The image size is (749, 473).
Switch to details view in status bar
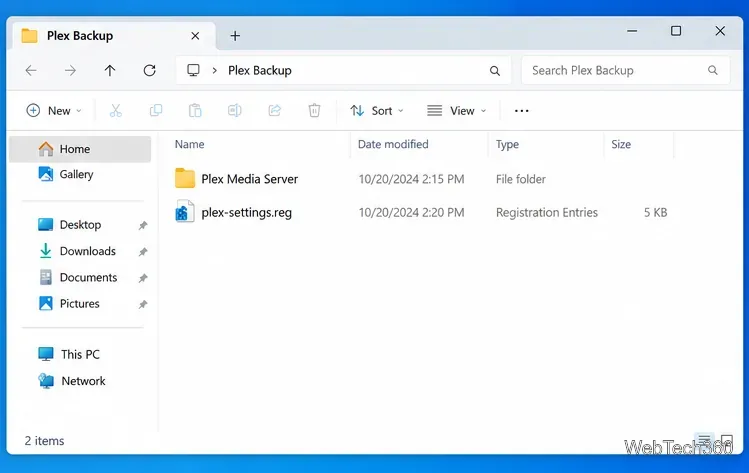[x=705, y=440]
